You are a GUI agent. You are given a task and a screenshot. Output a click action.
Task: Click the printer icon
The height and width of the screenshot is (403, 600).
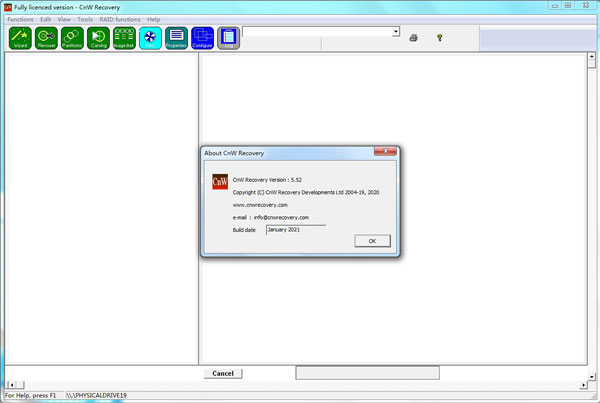pos(414,38)
